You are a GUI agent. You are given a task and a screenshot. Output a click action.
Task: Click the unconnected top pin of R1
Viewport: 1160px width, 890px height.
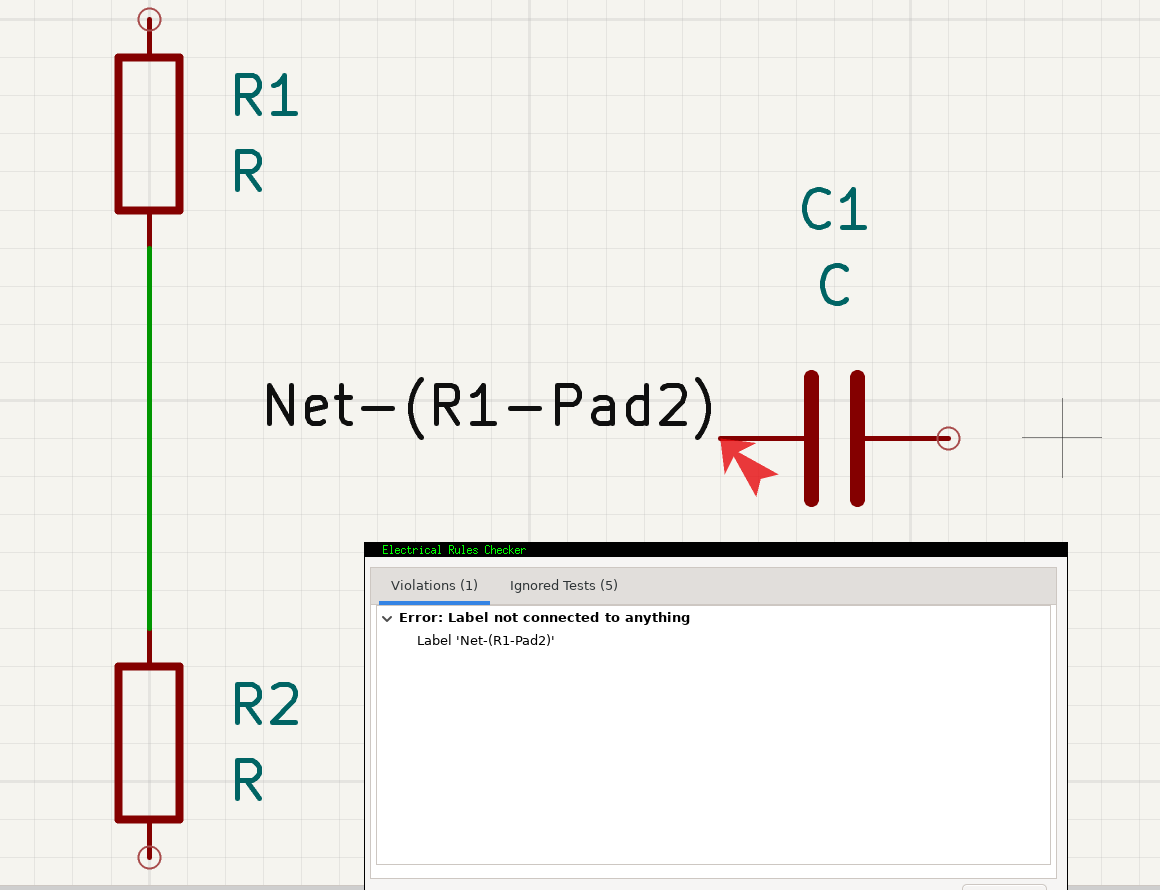149,20
